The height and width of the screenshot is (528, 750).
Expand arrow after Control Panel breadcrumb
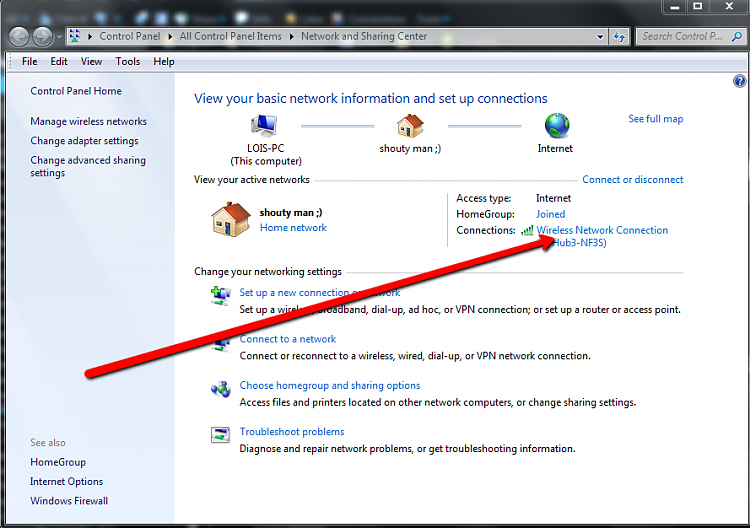pyautogui.click(x=170, y=36)
